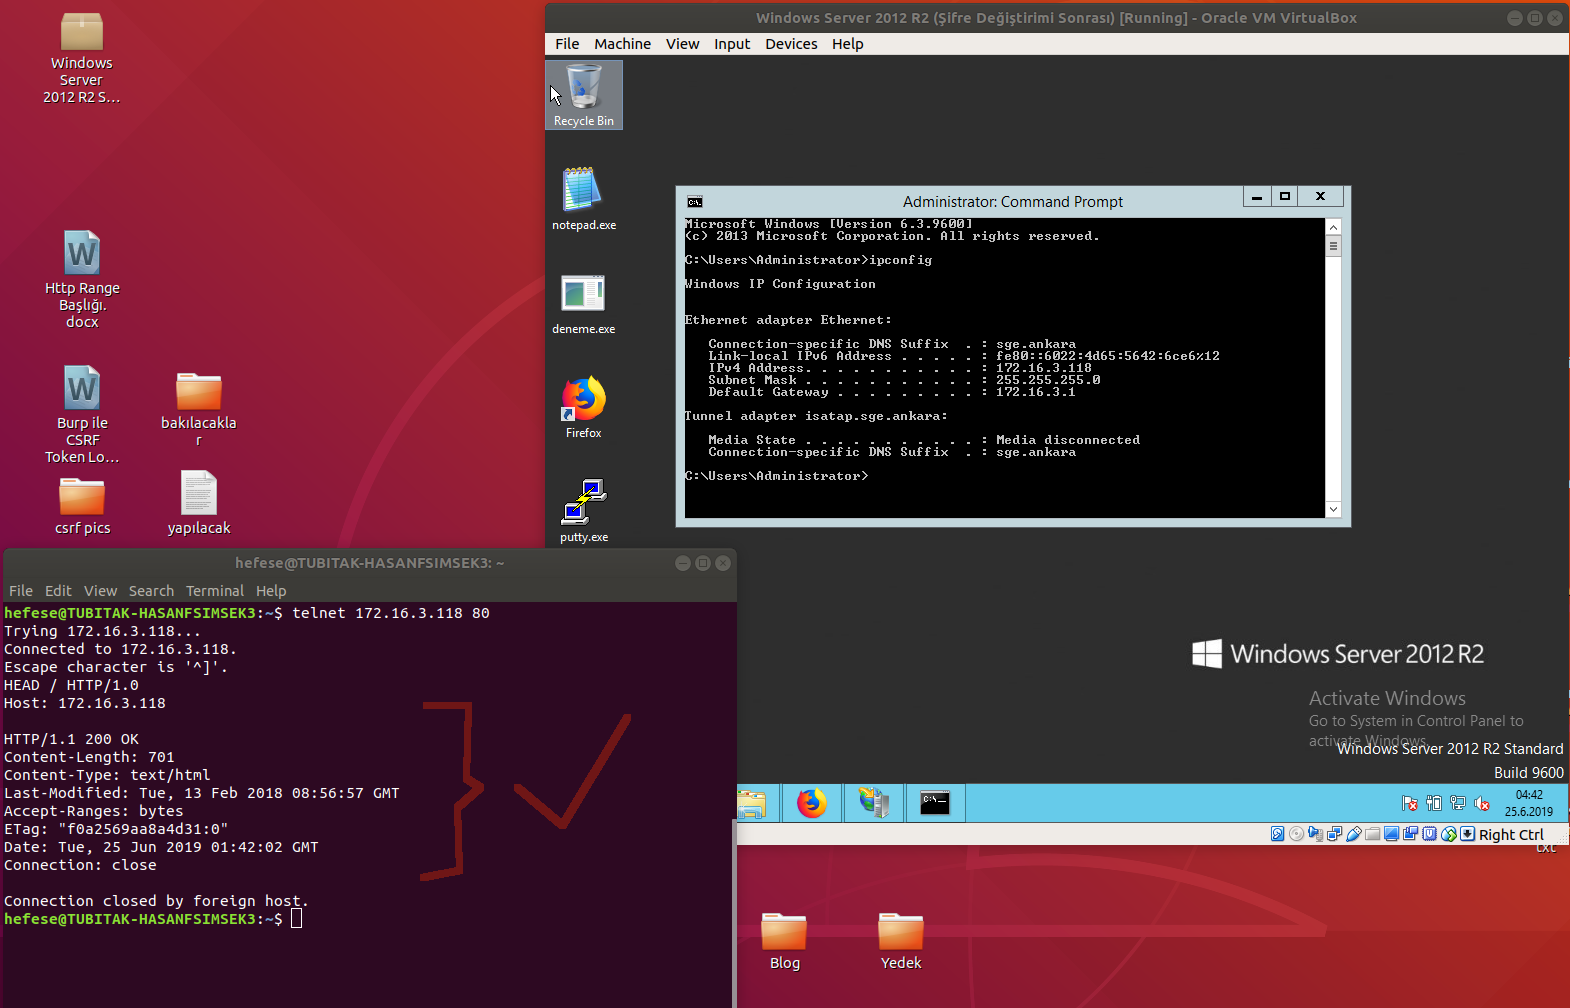Click the network tray icon in Windows Server
This screenshot has width=1570, height=1008.
pos(1458,803)
